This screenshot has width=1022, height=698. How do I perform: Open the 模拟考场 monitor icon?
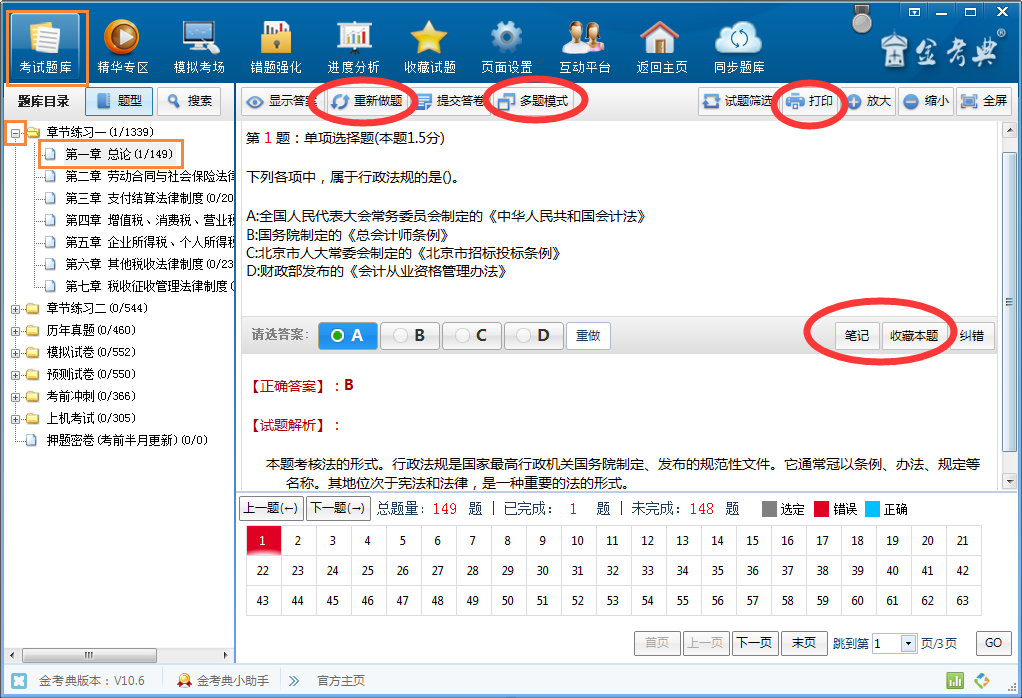pyautogui.click(x=199, y=38)
